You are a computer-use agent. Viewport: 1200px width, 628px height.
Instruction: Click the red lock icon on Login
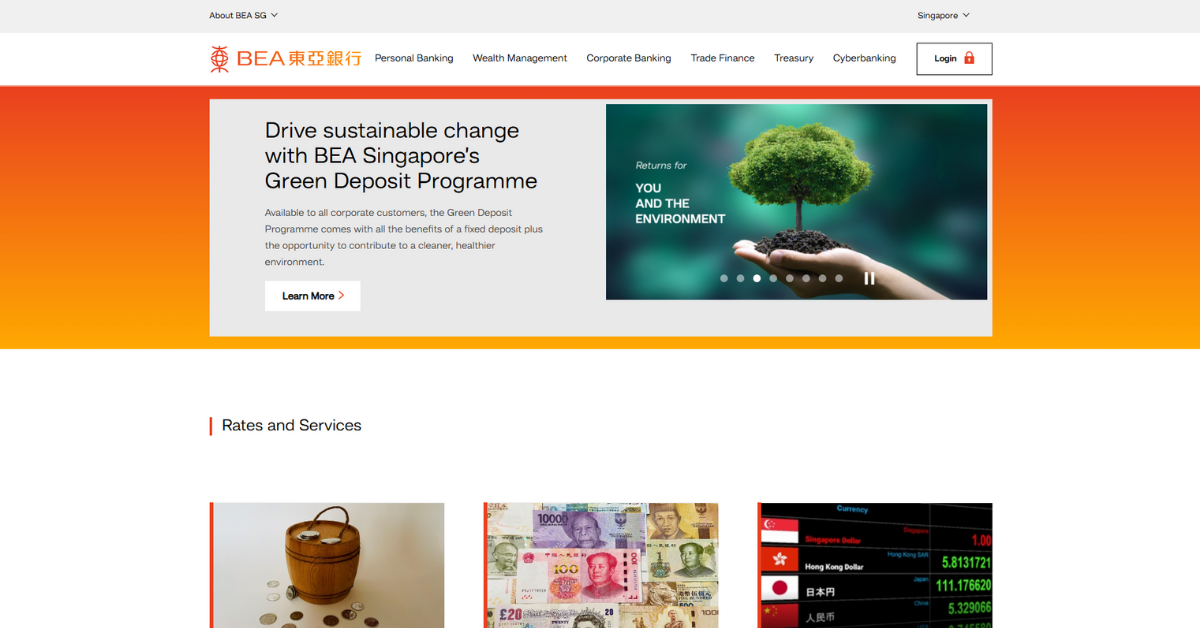pos(969,58)
